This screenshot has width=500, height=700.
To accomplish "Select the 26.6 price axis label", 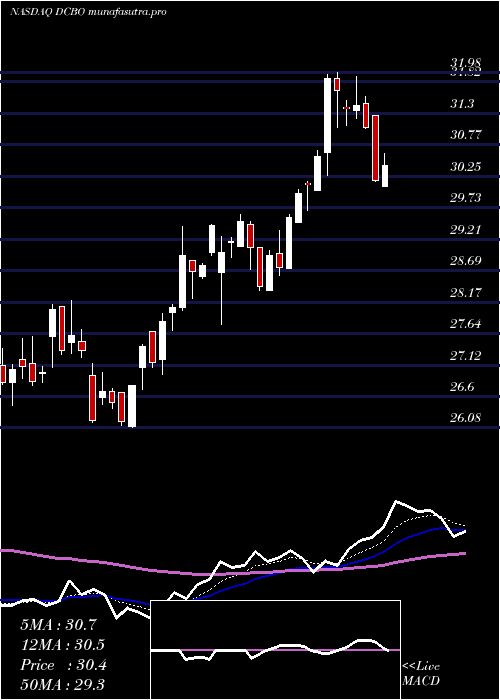I will point(462,387).
